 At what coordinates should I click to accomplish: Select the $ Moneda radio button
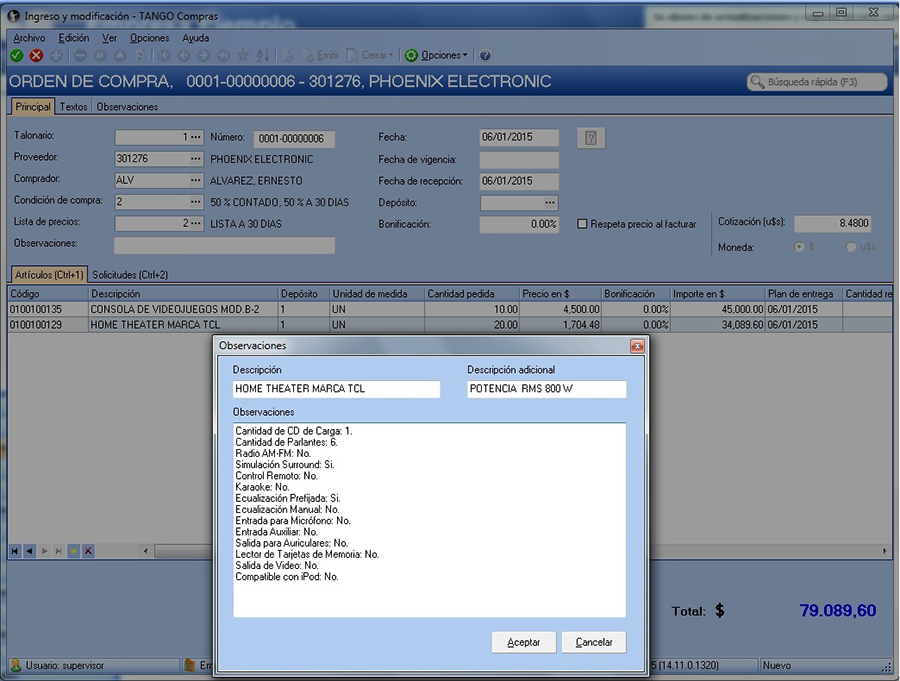[799, 247]
